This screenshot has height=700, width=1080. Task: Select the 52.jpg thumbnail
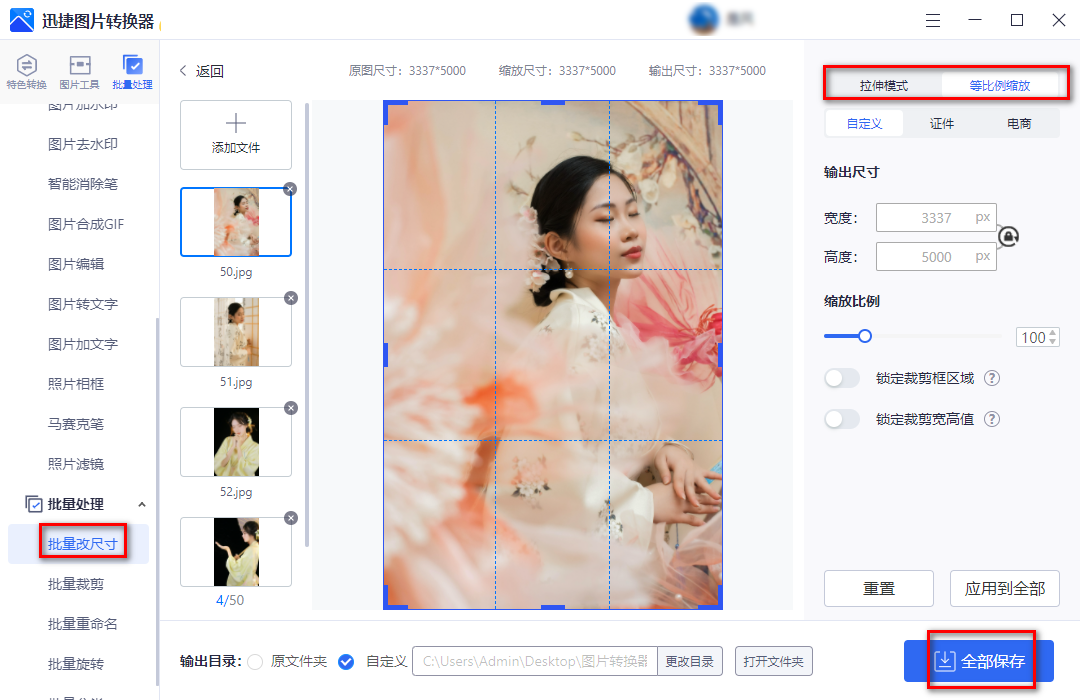pos(236,442)
